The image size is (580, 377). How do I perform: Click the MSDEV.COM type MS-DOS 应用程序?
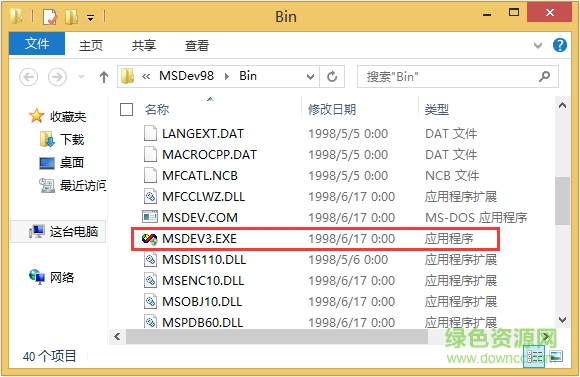(476, 218)
